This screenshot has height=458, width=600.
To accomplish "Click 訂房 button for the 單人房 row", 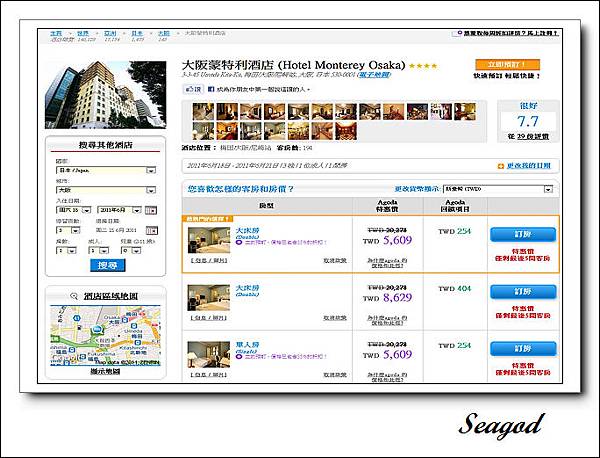I will [x=523, y=349].
